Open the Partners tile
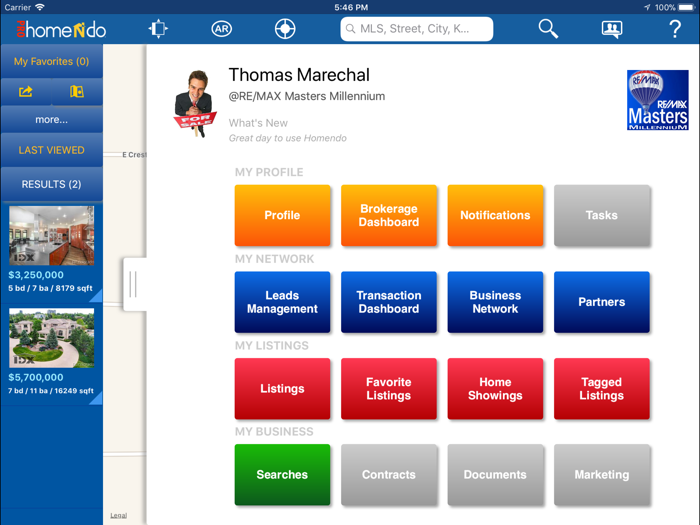 click(x=602, y=302)
